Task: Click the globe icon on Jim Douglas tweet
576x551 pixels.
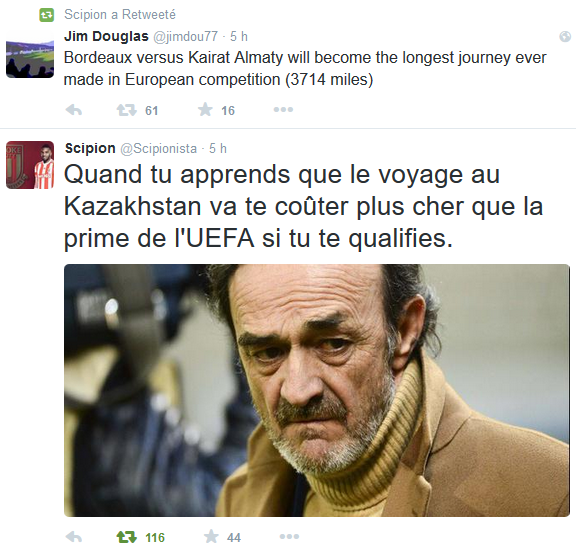Action: tap(565, 36)
